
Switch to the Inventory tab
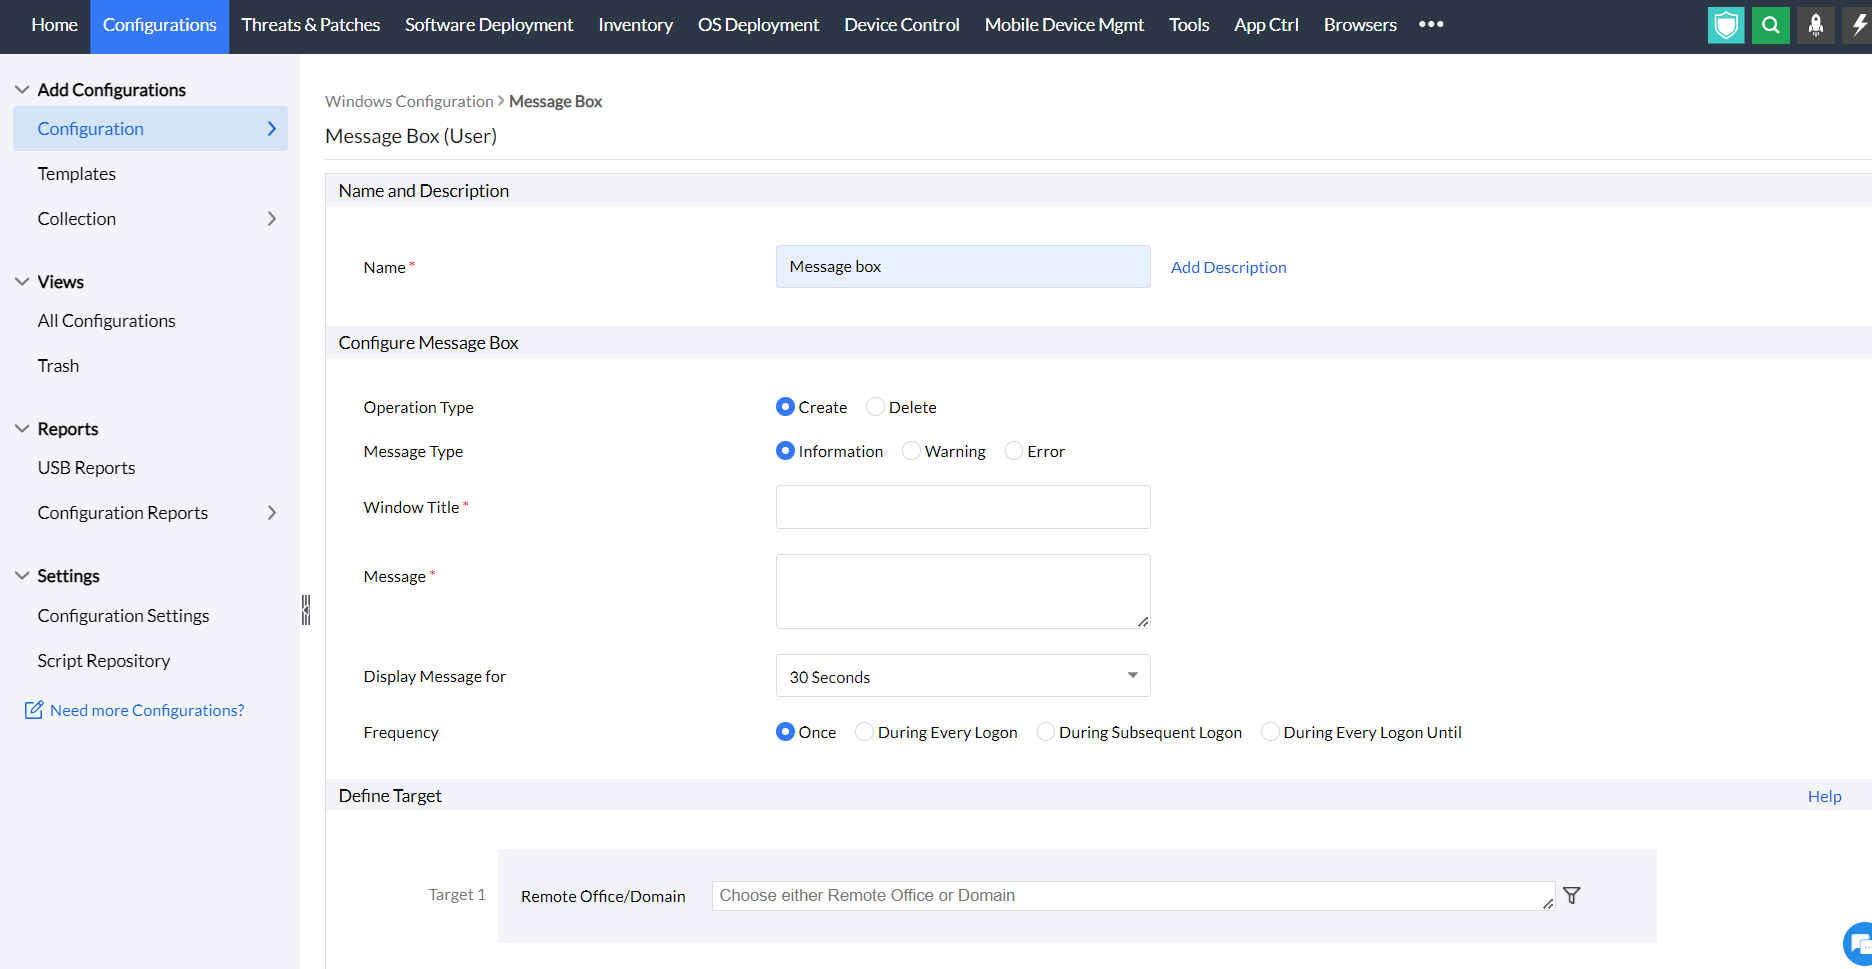click(635, 24)
